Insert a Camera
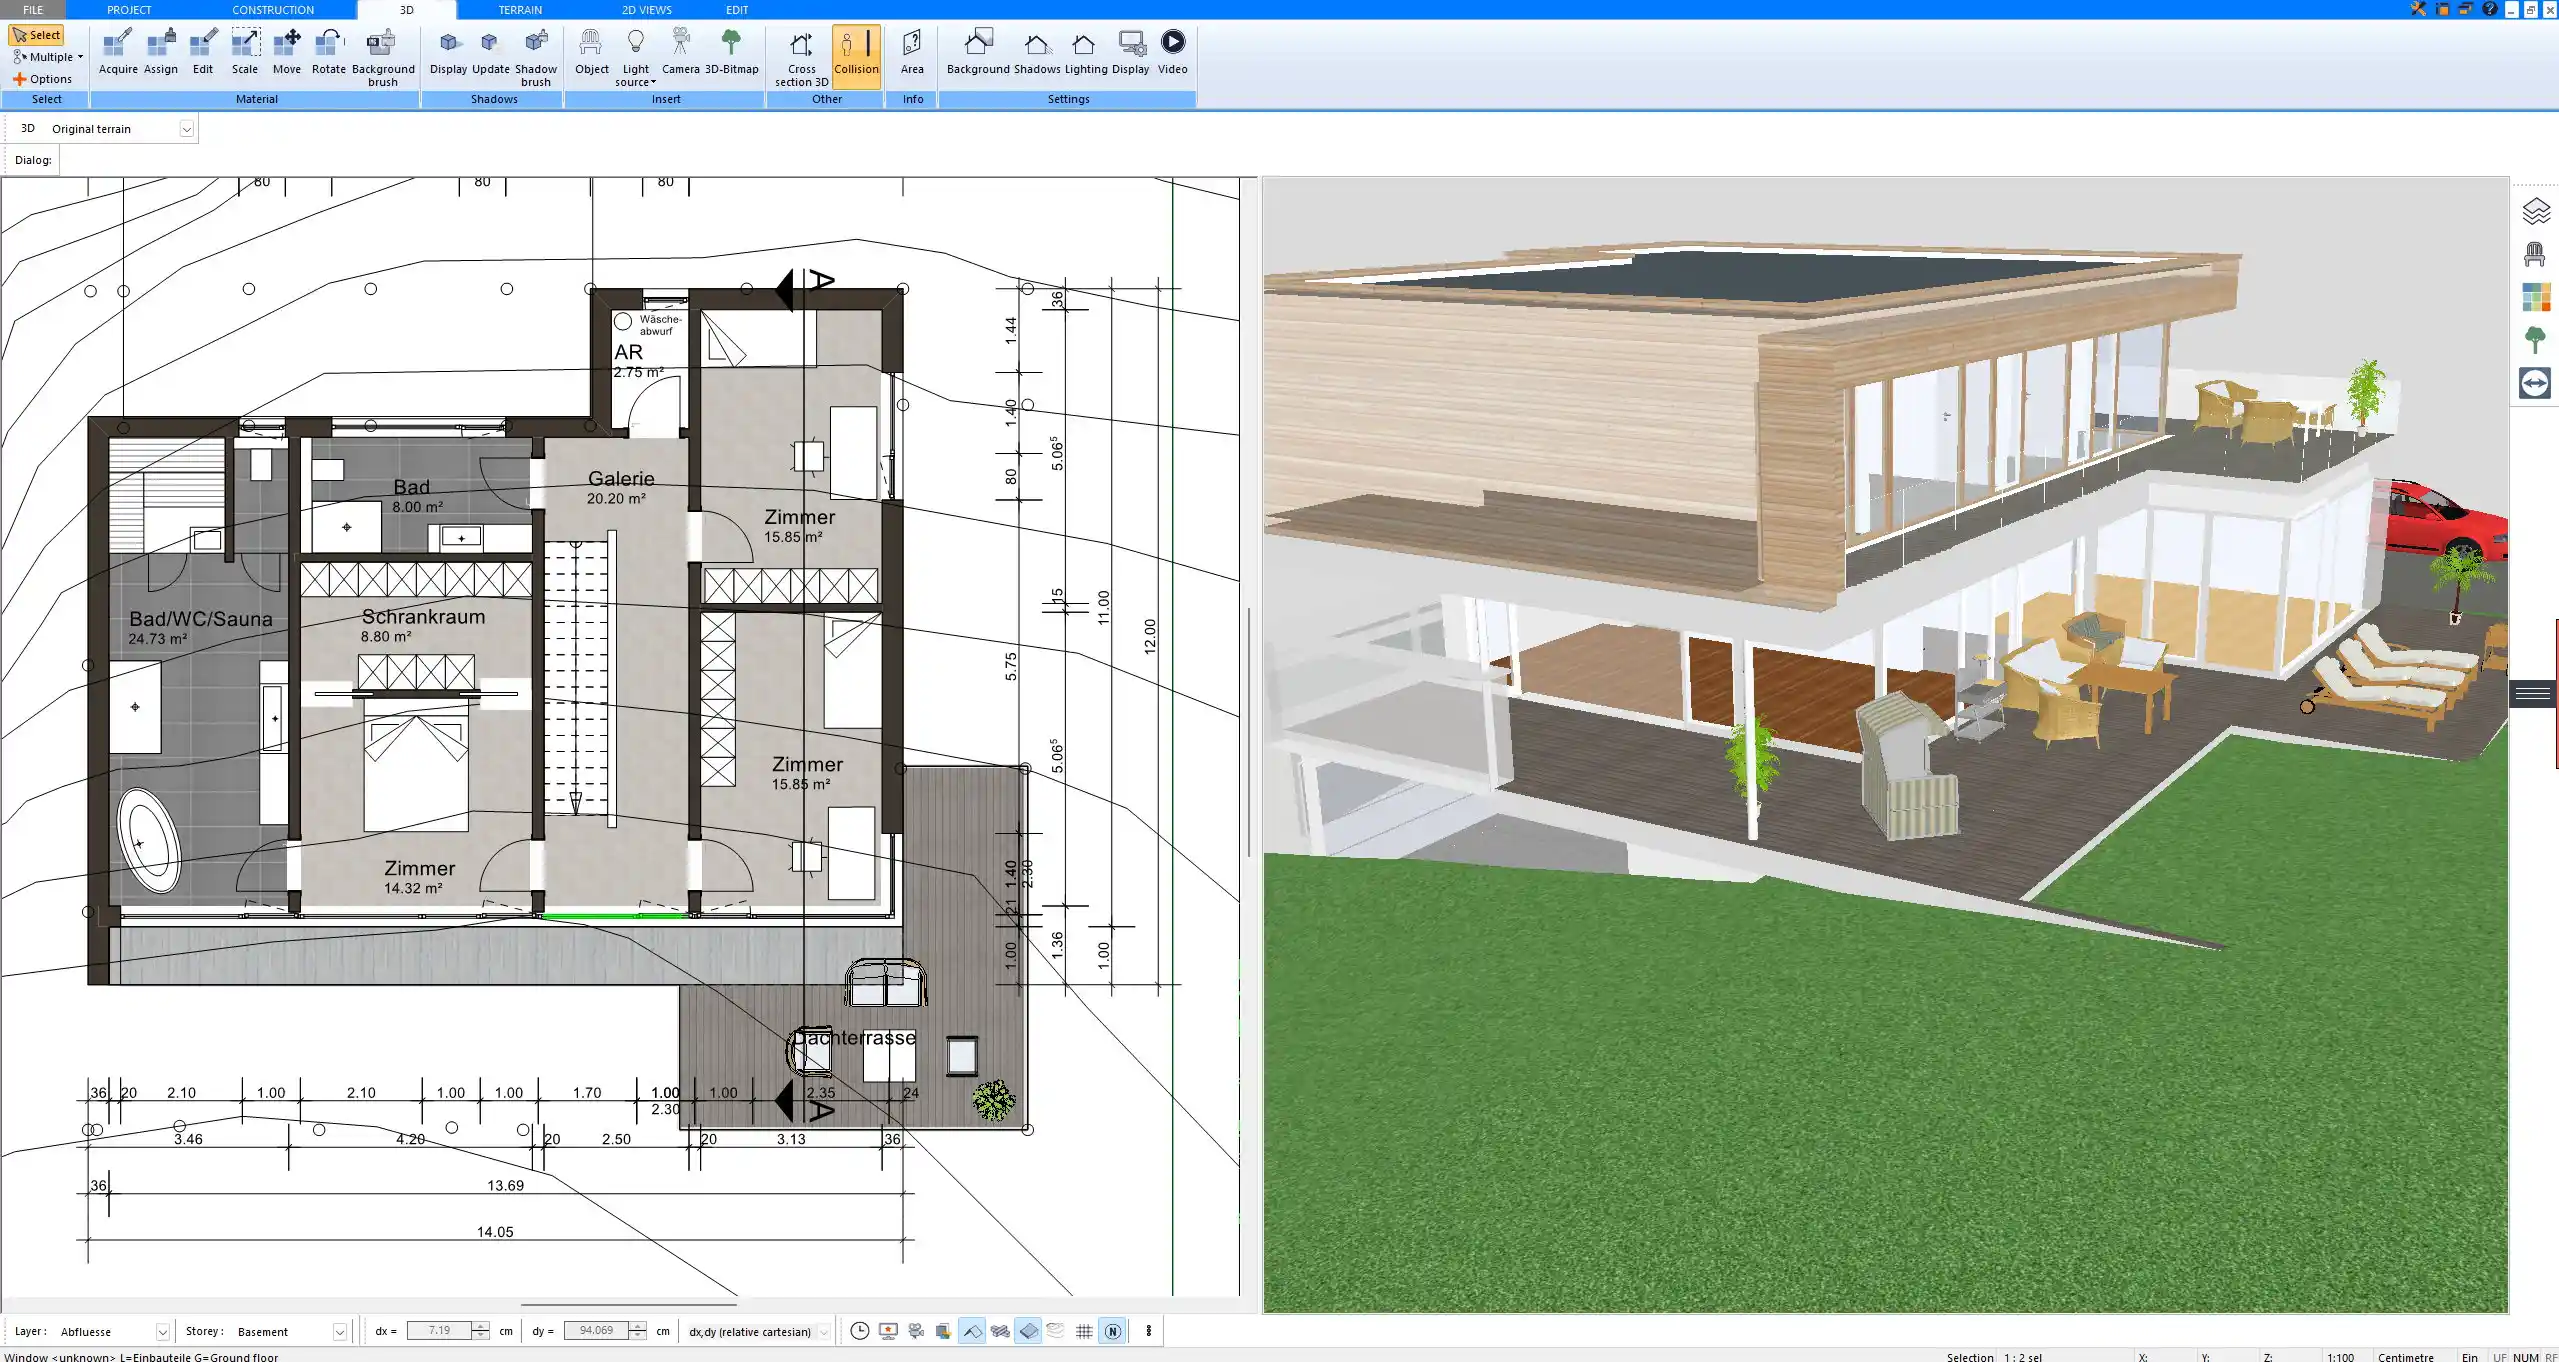2559x1362 pixels. click(681, 52)
